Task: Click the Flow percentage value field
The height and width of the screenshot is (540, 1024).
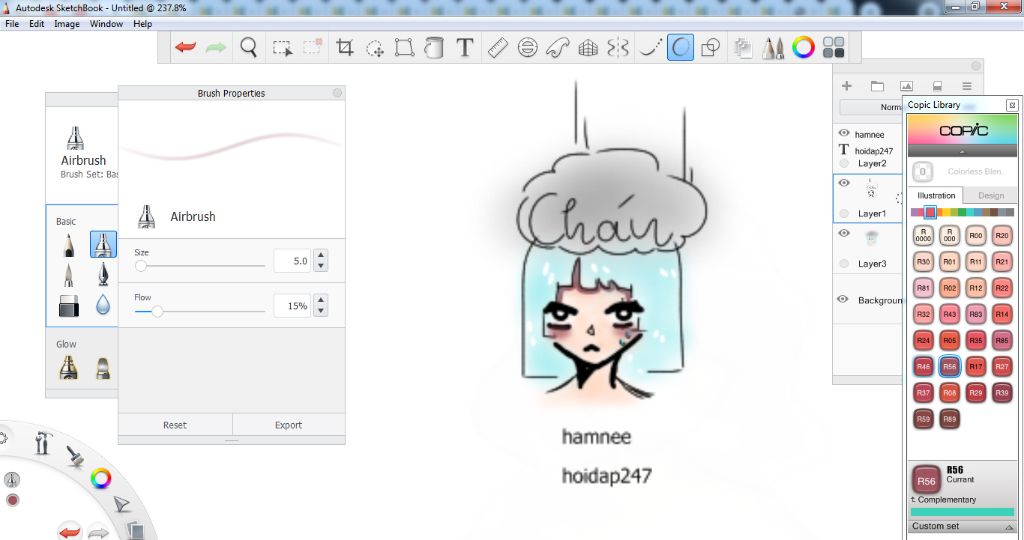Action: click(x=292, y=306)
